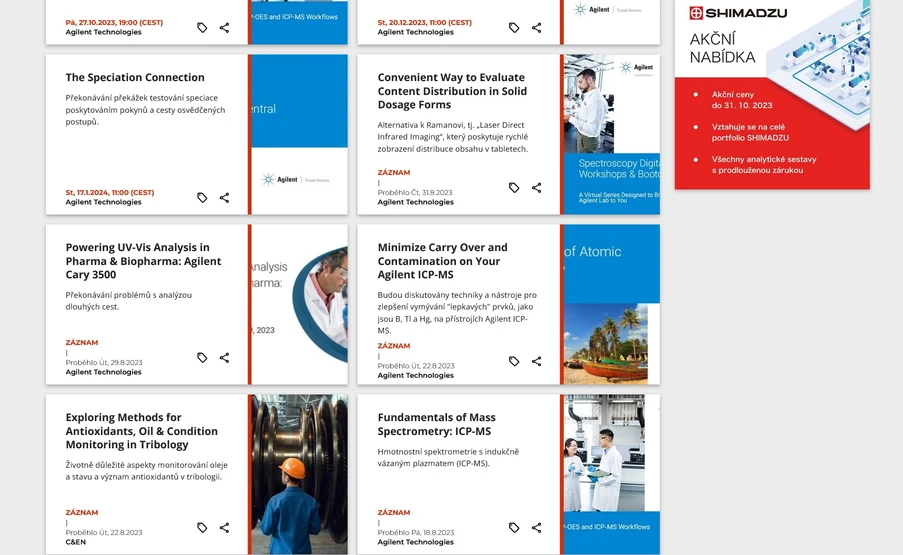Click thumbnail of The Speciation Connection card
This screenshot has height=555, width=903.
coord(299,134)
